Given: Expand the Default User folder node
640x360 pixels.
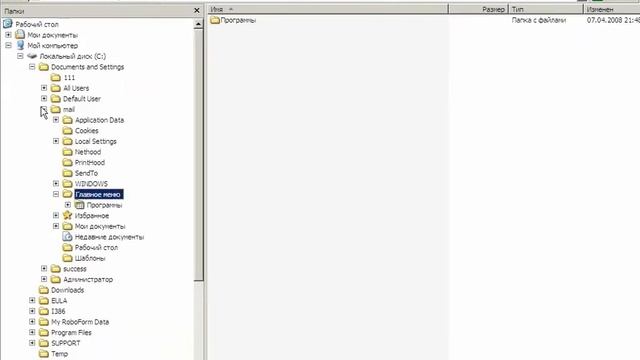Looking at the screenshot, I should point(44,99).
